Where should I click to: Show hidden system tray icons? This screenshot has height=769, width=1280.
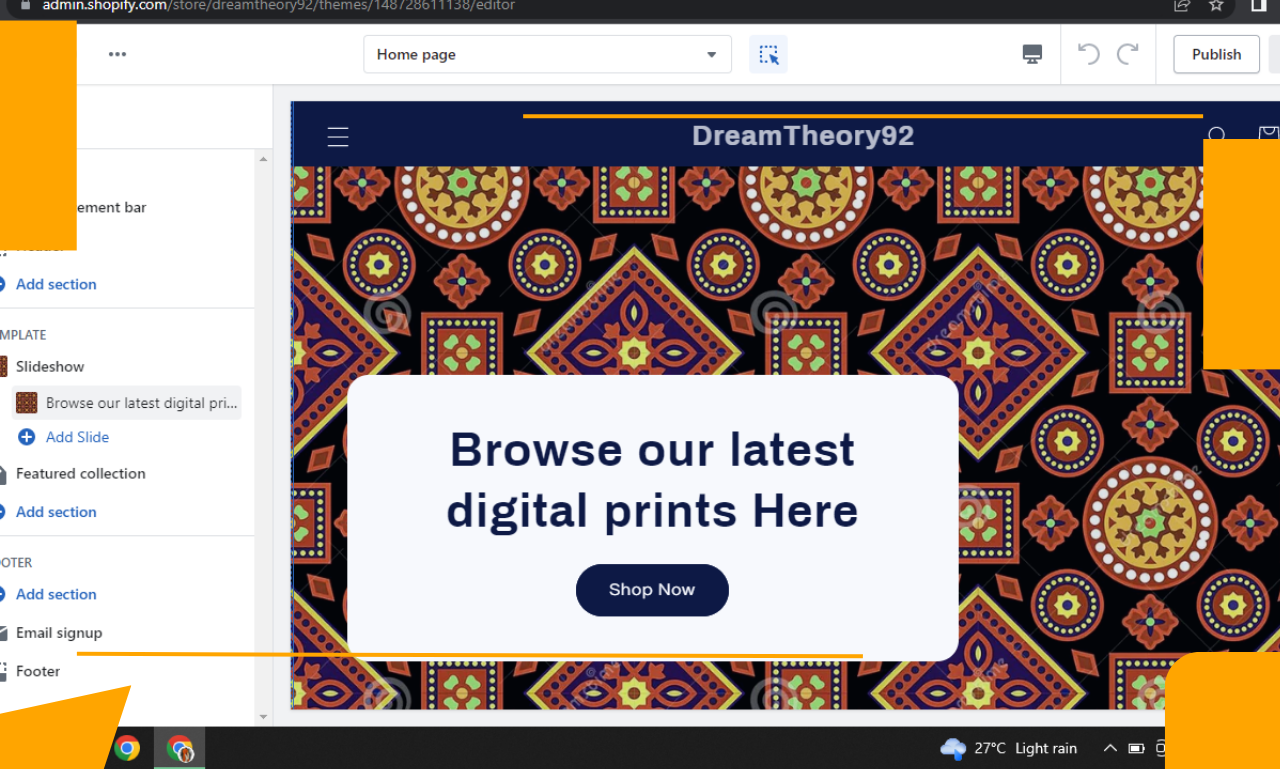[x=1110, y=748]
